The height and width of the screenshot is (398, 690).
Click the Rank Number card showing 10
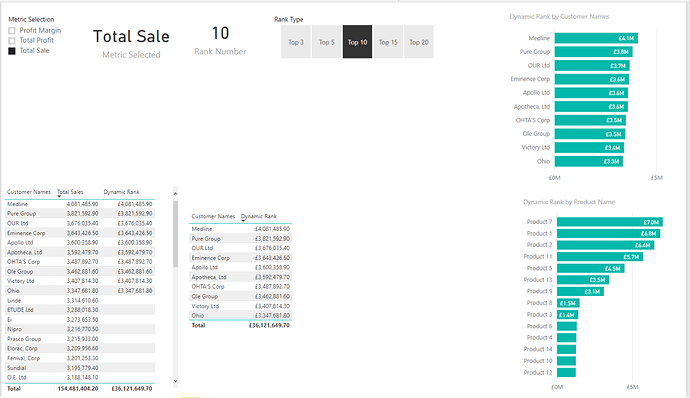(x=220, y=41)
